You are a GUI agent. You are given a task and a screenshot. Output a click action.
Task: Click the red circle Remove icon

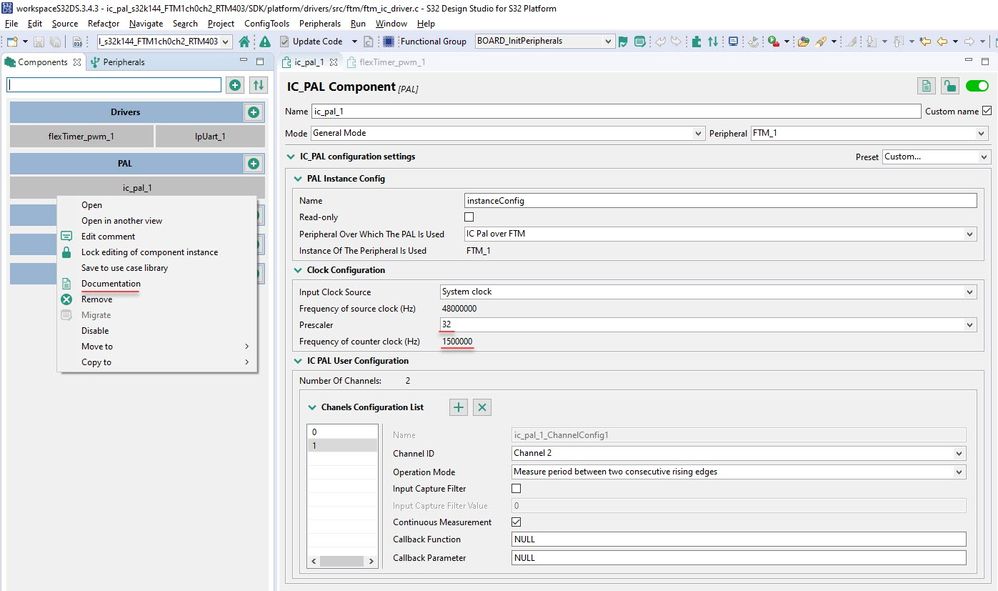point(66,299)
